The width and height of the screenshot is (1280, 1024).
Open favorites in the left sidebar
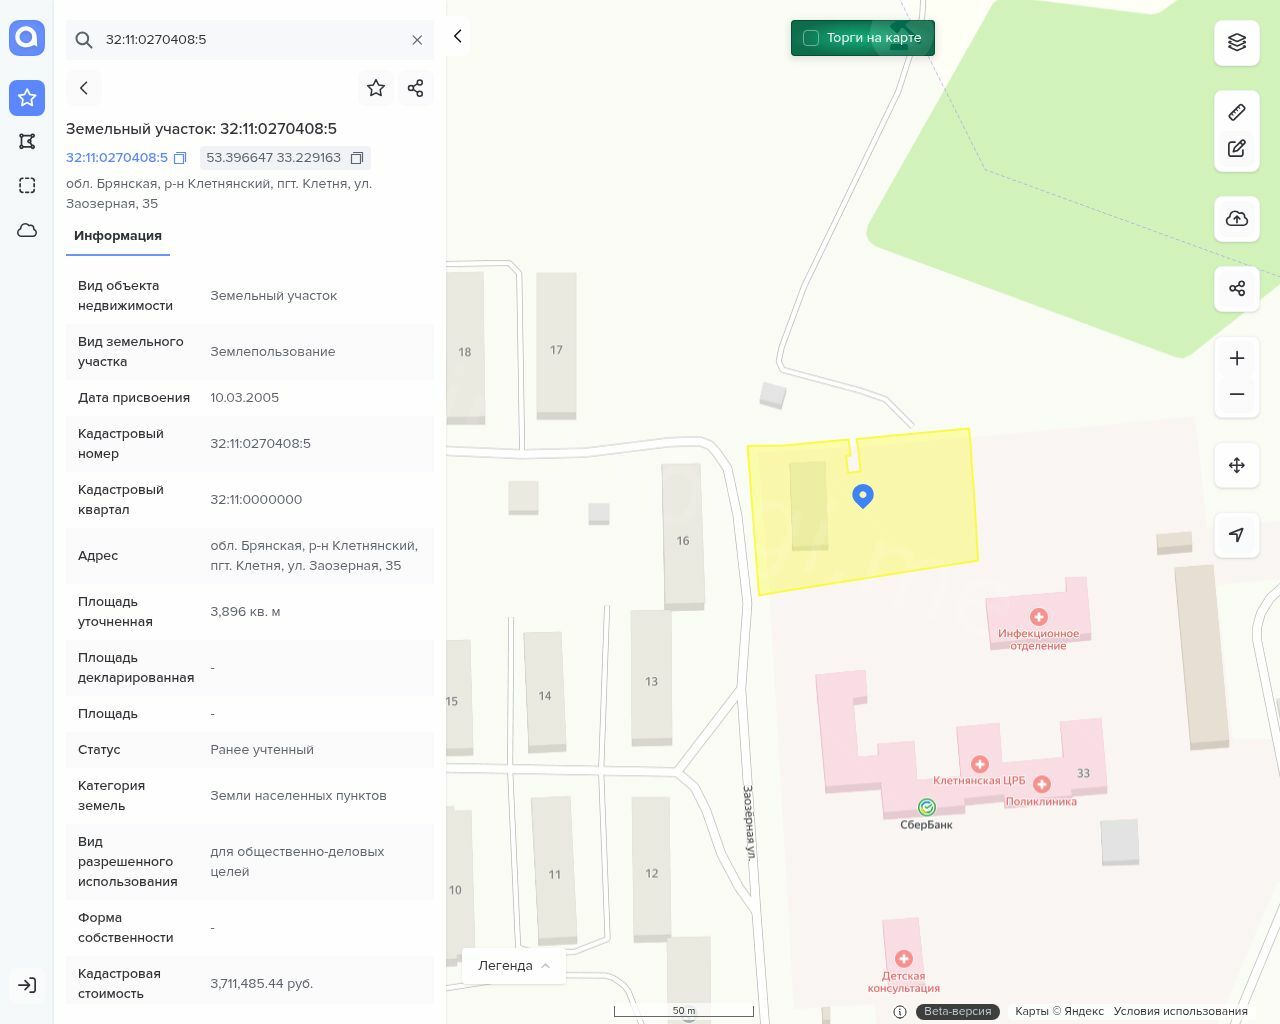[x=27, y=97]
